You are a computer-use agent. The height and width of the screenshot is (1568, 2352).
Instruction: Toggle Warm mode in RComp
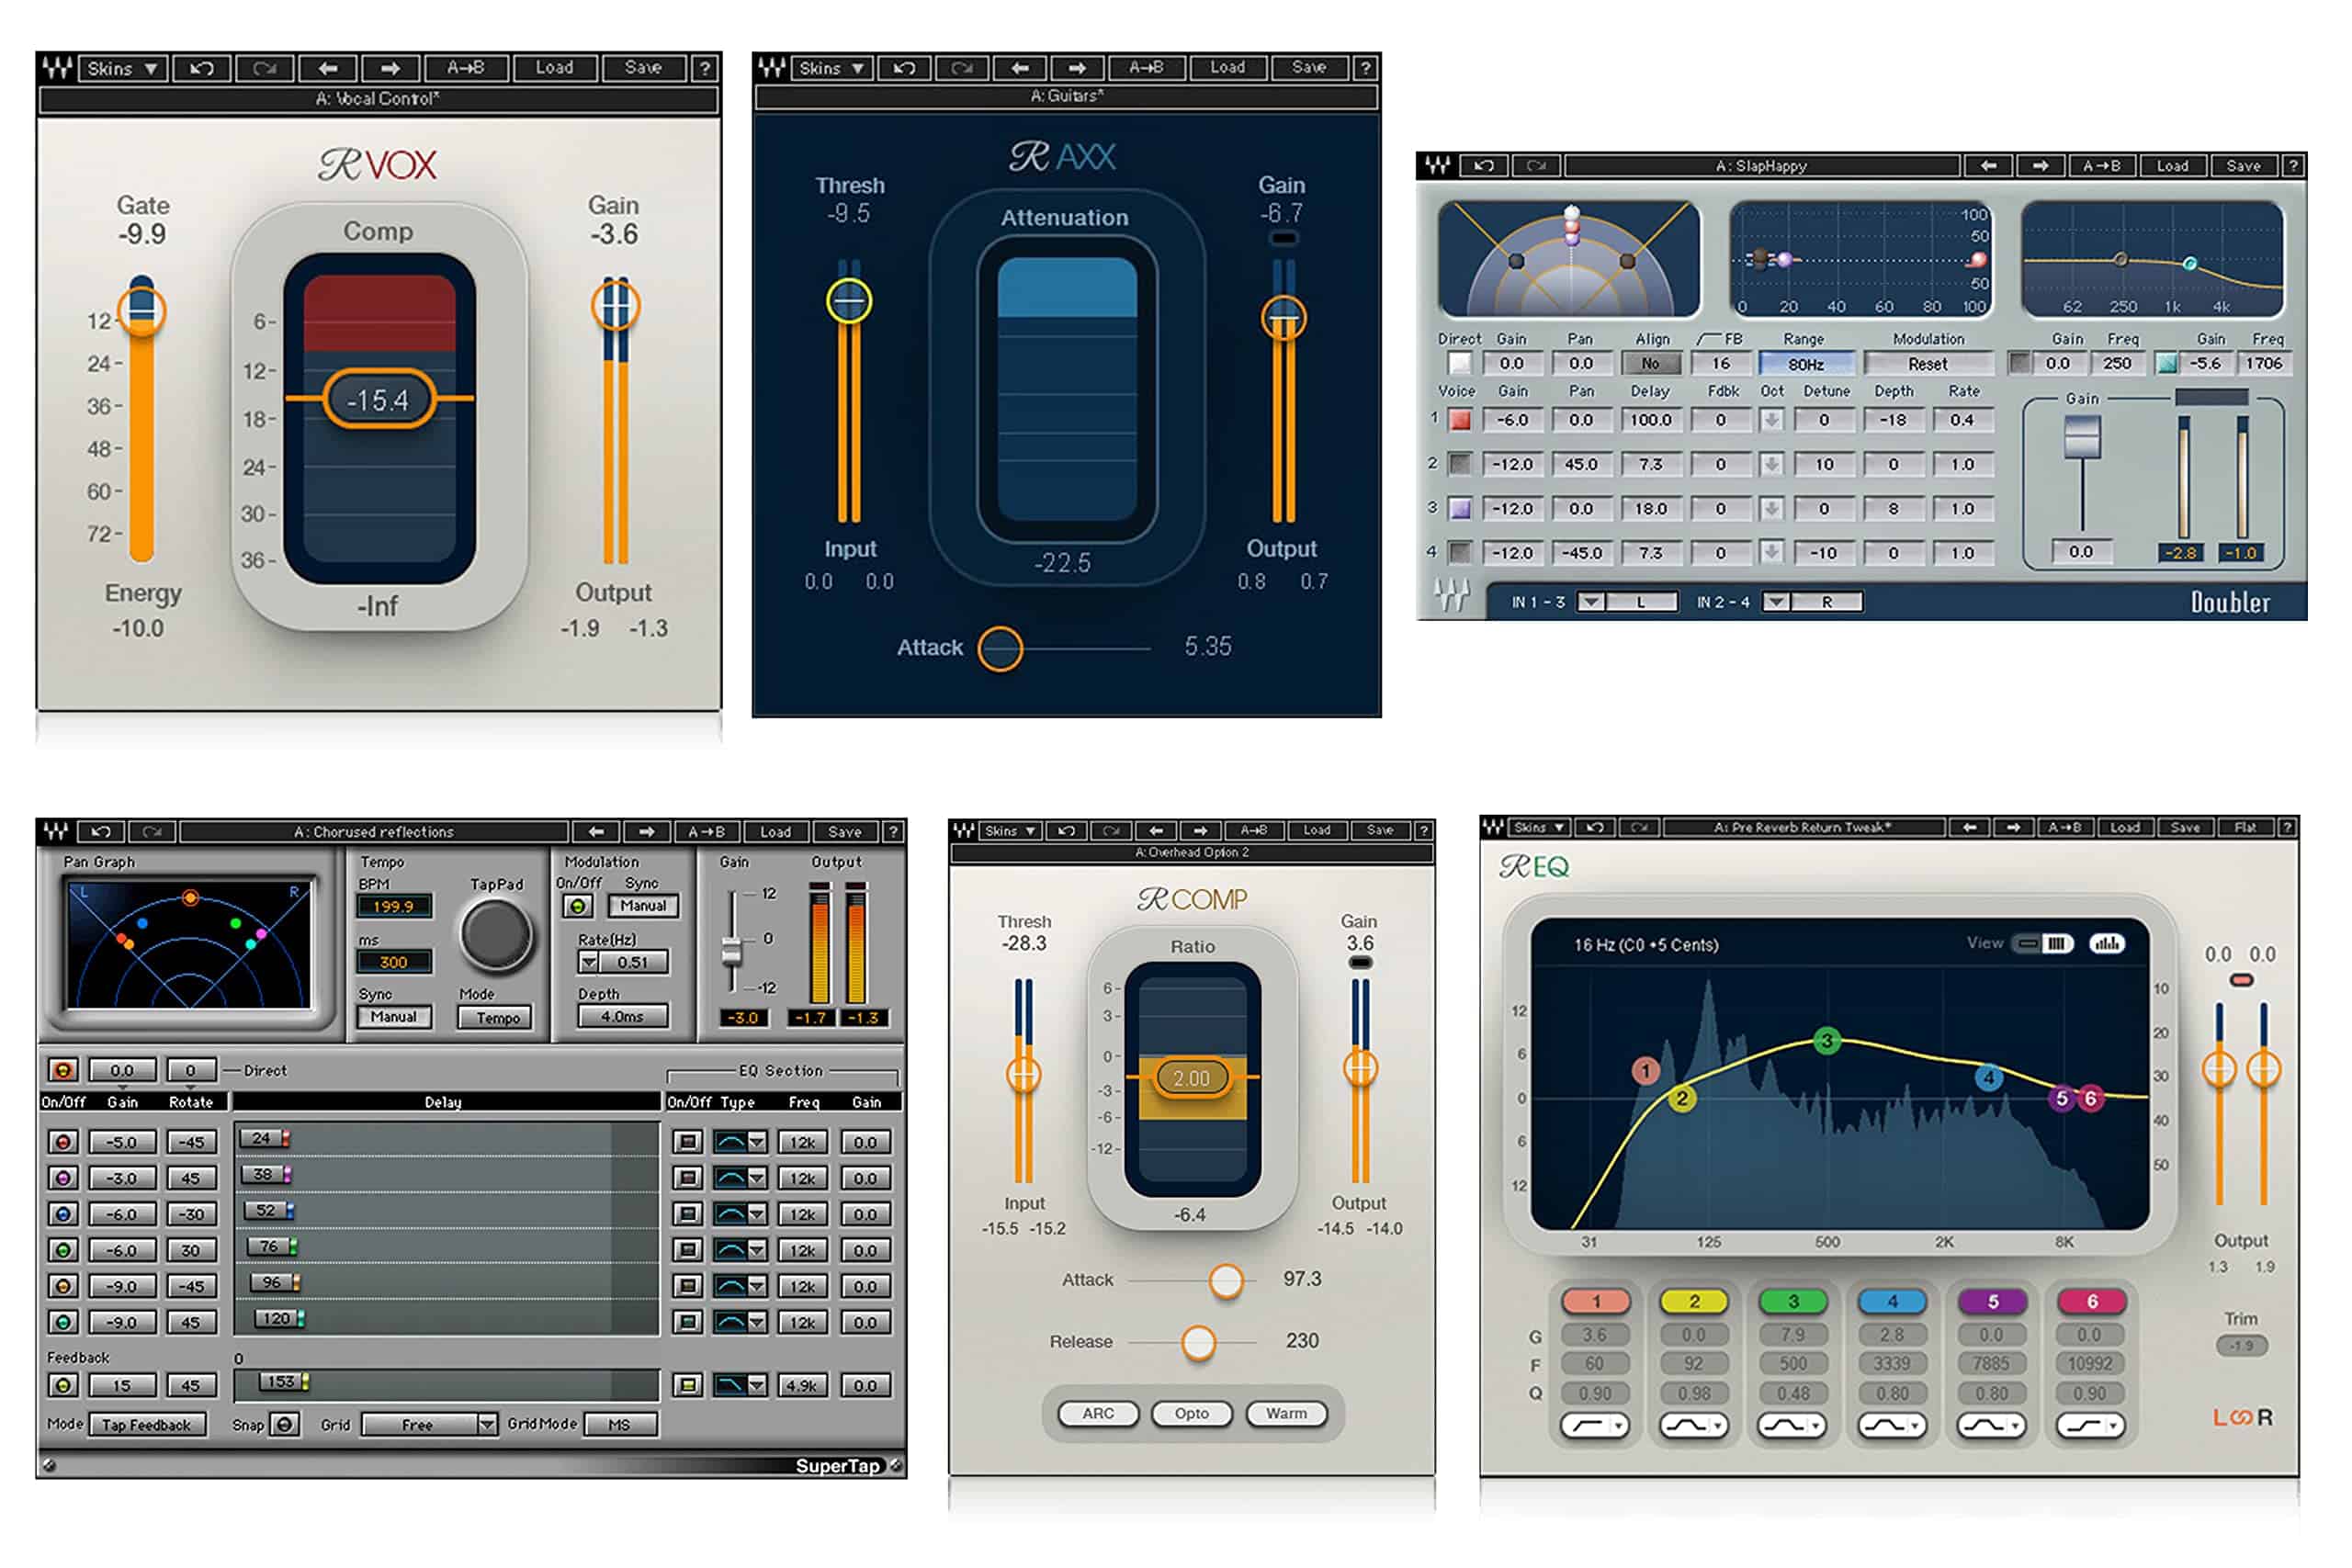click(1286, 1413)
